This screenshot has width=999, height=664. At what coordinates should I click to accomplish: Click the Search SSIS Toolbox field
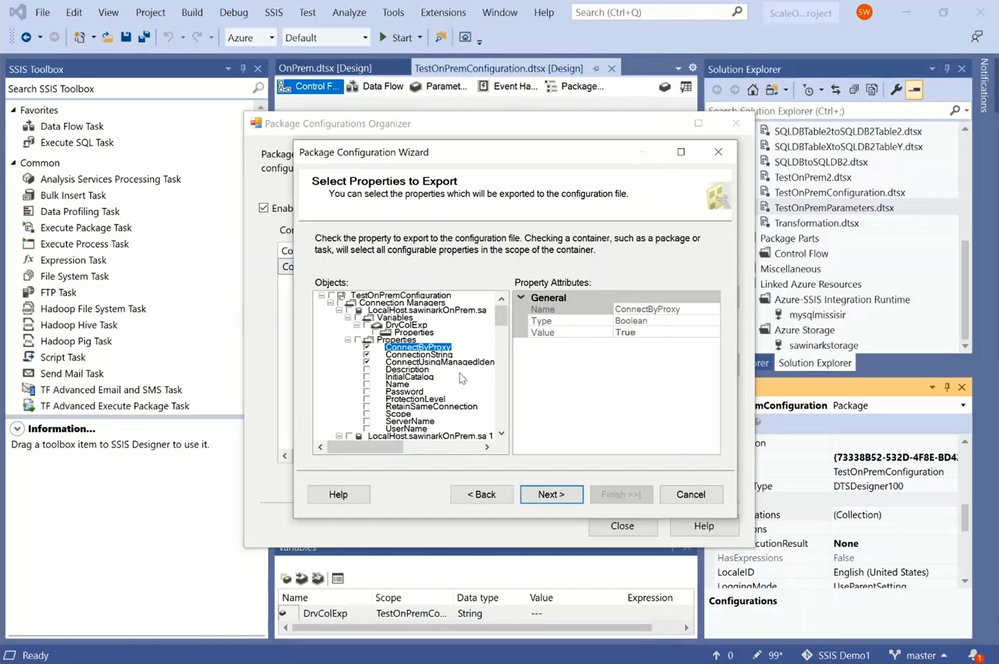(x=135, y=89)
